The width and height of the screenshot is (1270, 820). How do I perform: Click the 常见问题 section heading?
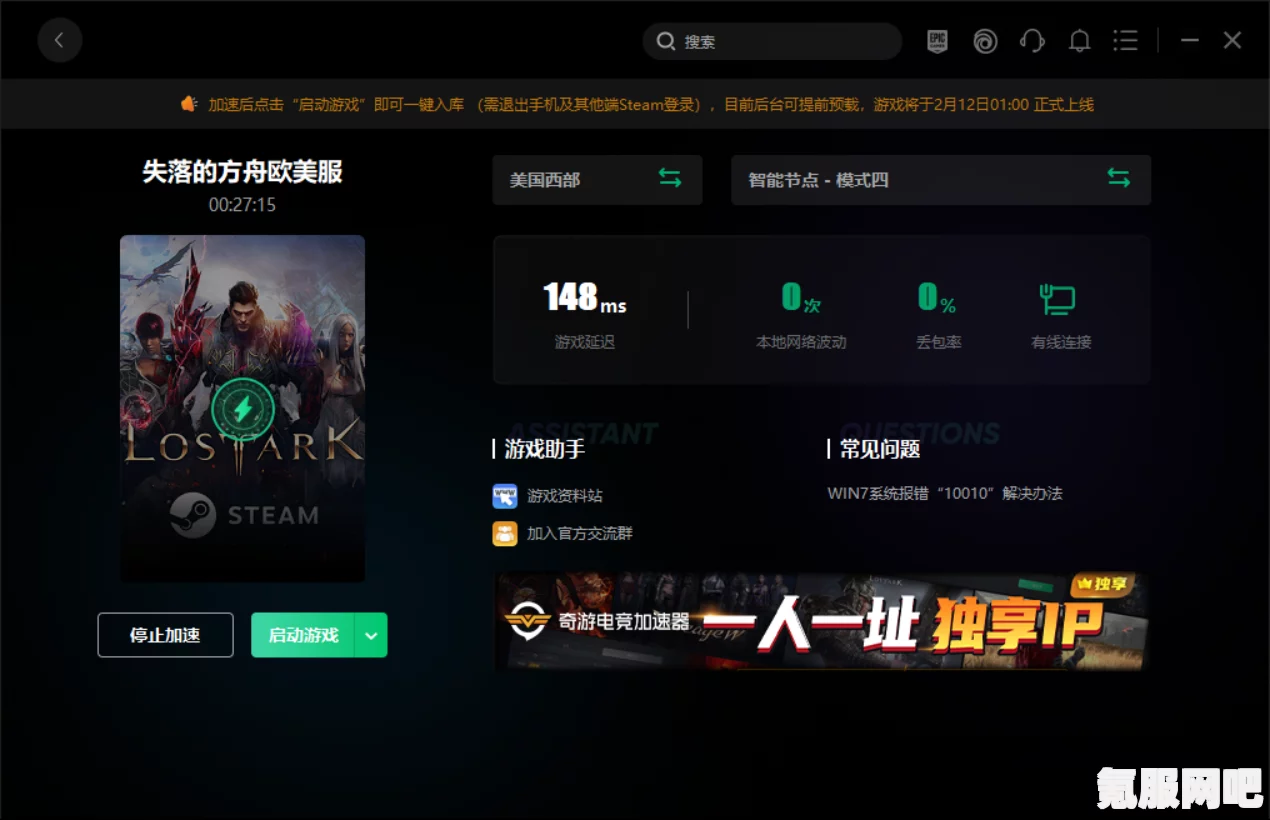click(x=880, y=449)
